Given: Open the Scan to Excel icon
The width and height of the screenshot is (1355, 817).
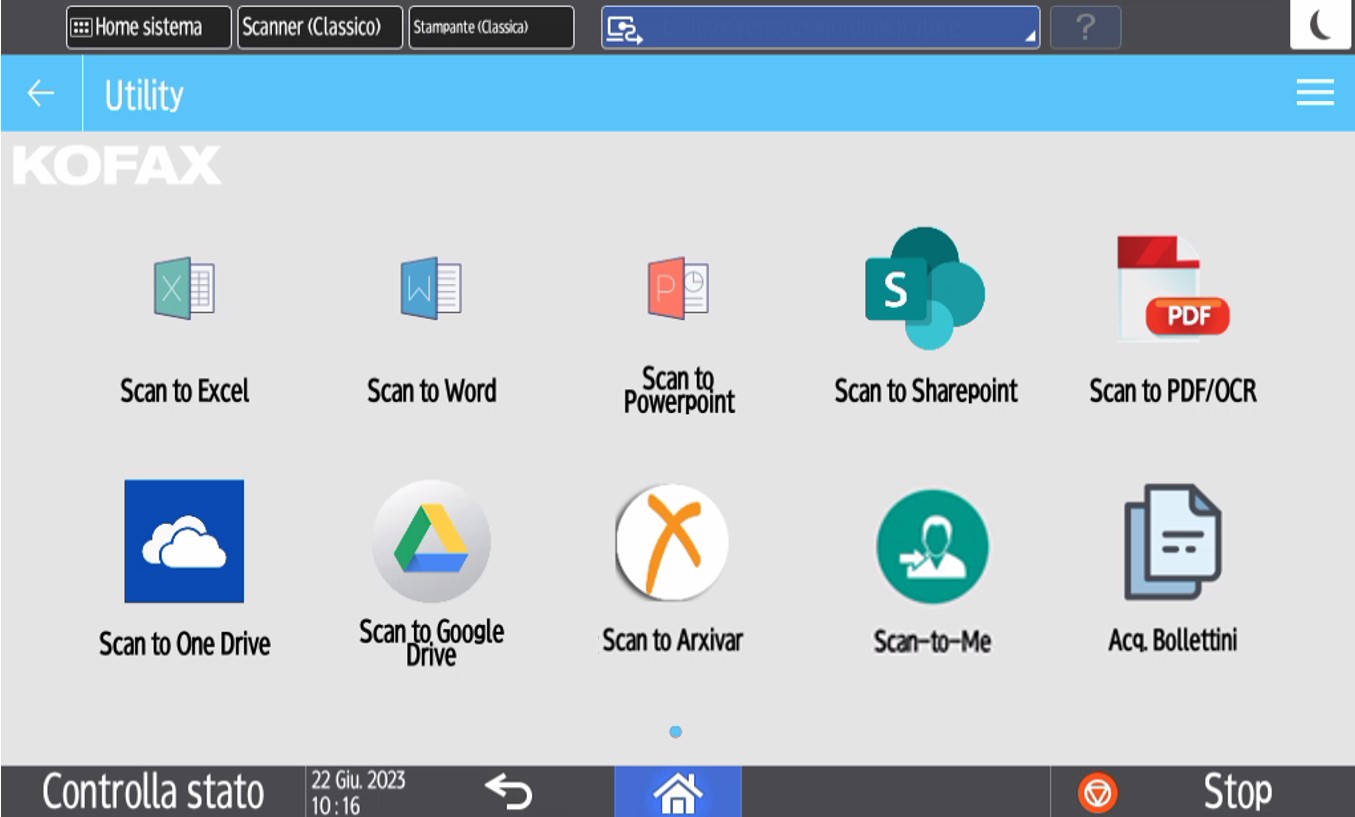Looking at the screenshot, I should (184, 289).
